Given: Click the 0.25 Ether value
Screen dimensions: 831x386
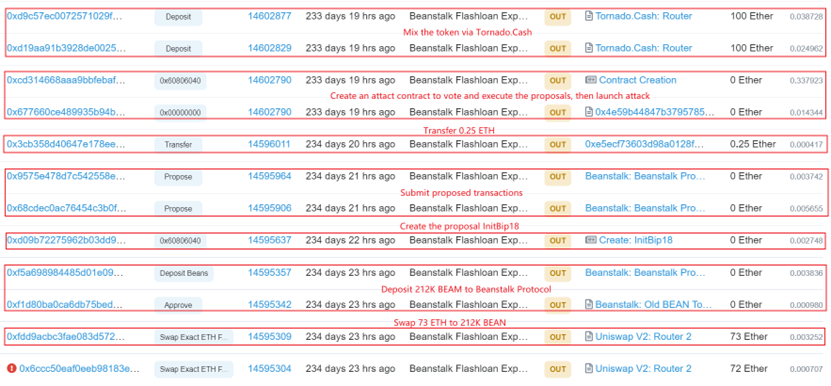Looking at the screenshot, I should tap(753, 144).
